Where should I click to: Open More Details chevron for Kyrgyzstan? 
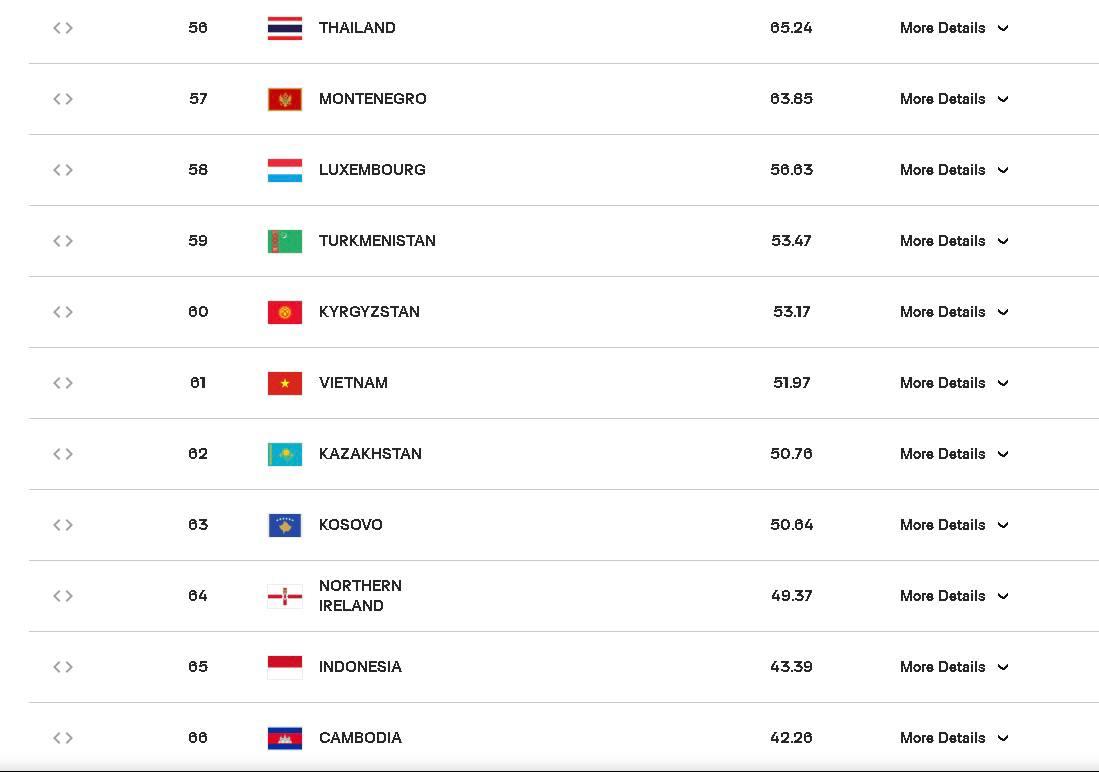[1003, 312]
